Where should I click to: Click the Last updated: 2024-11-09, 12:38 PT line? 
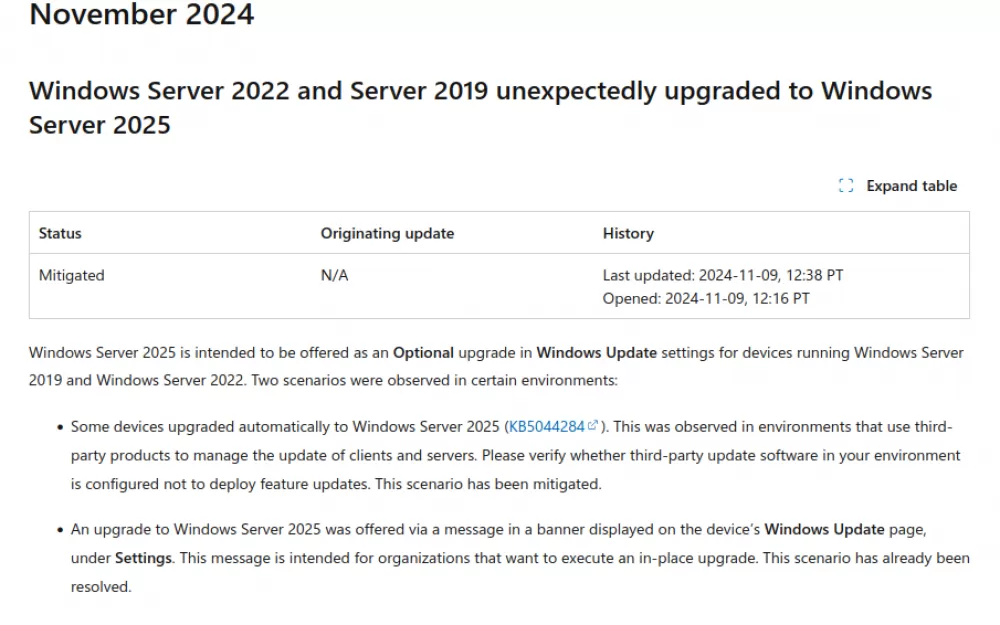tap(723, 276)
